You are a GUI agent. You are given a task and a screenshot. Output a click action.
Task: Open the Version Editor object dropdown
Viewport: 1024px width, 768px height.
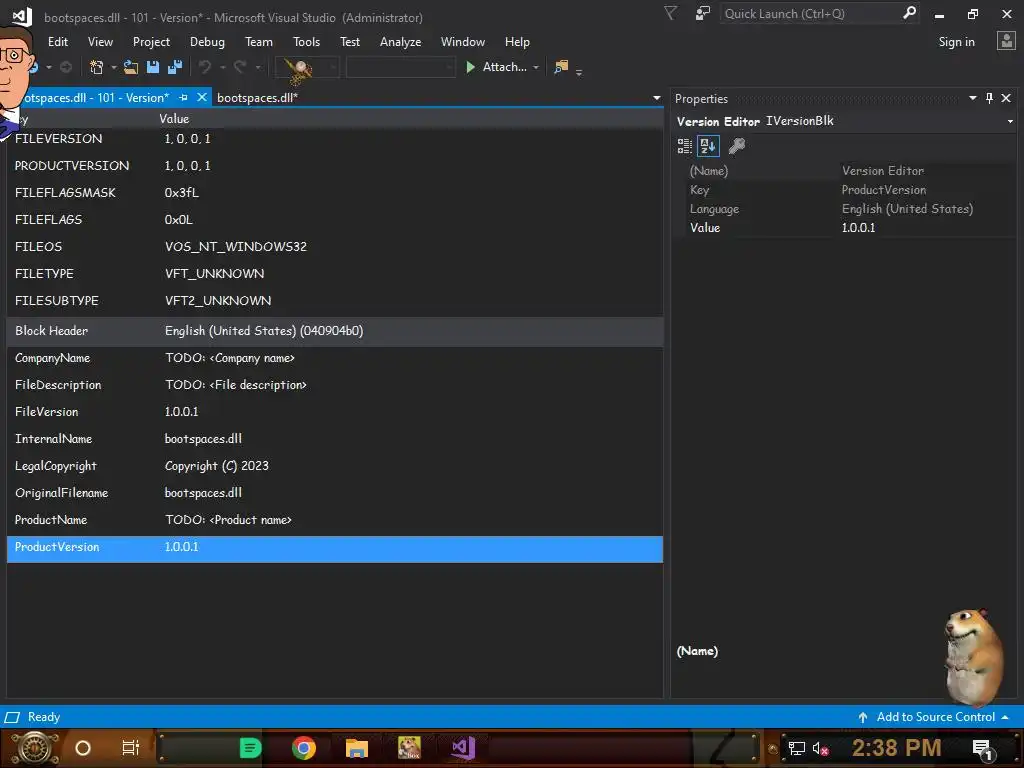tap(1010, 121)
